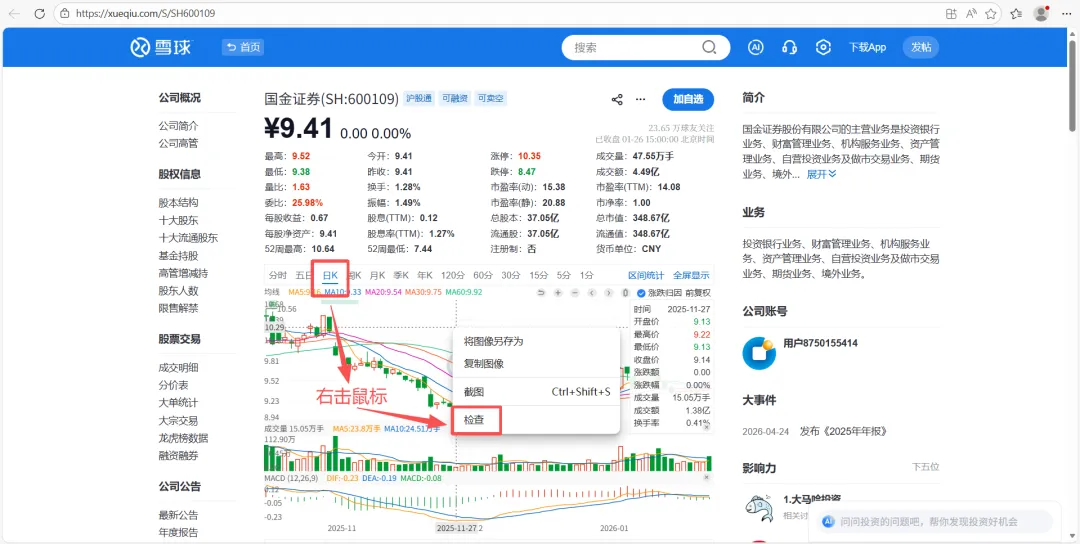Click the 可卖空 tag
The image size is (1080, 544).
492,99
